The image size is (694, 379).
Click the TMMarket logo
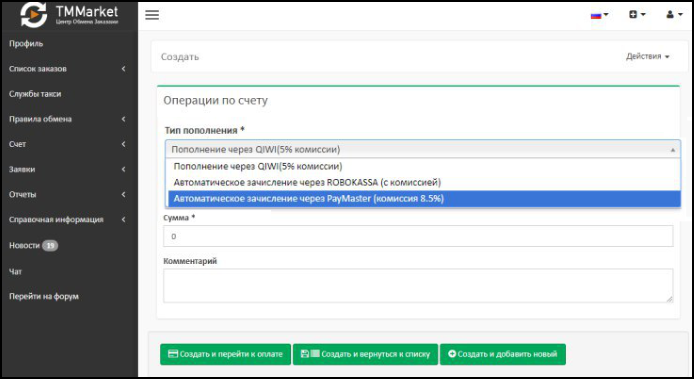pyautogui.click(x=69, y=15)
